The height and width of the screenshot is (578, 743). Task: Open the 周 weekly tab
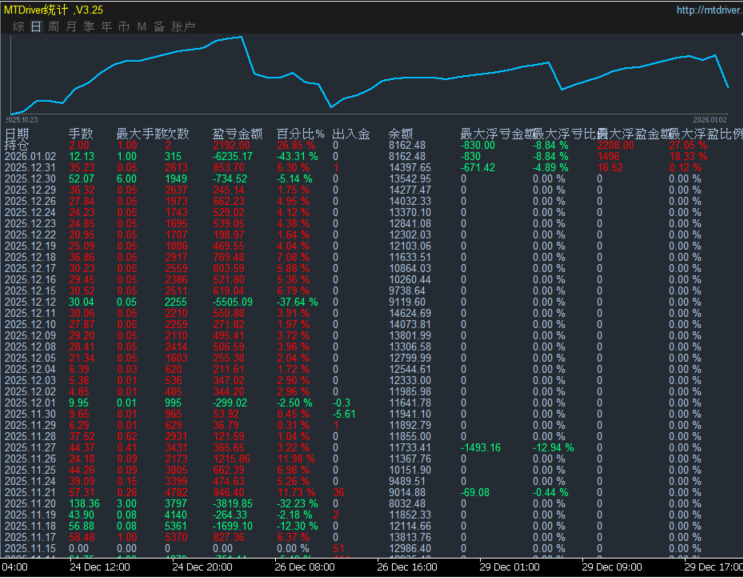pyautogui.click(x=54, y=27)
